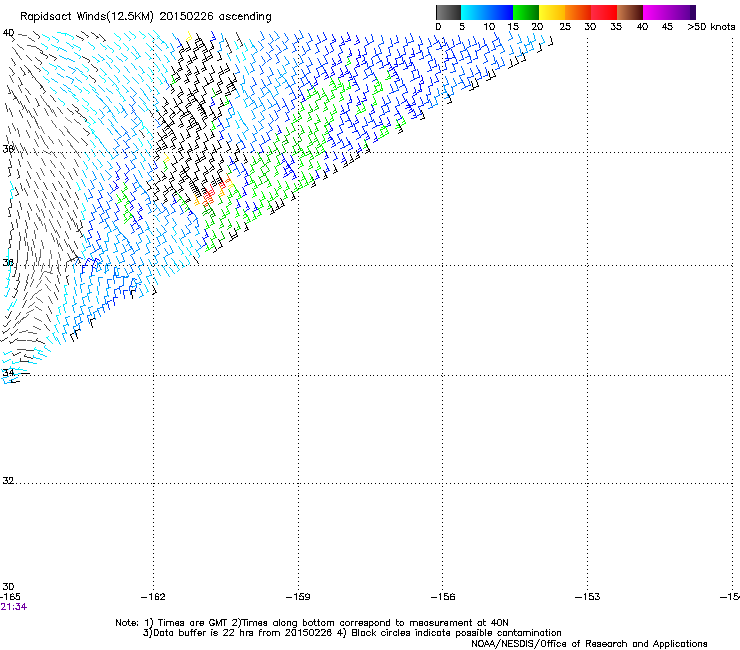The image size is (740, 650).
Task: Click the title 'Rapidscat Winds(12.5KM) 20150226 ascending'
Action: (x=146, y=17)
